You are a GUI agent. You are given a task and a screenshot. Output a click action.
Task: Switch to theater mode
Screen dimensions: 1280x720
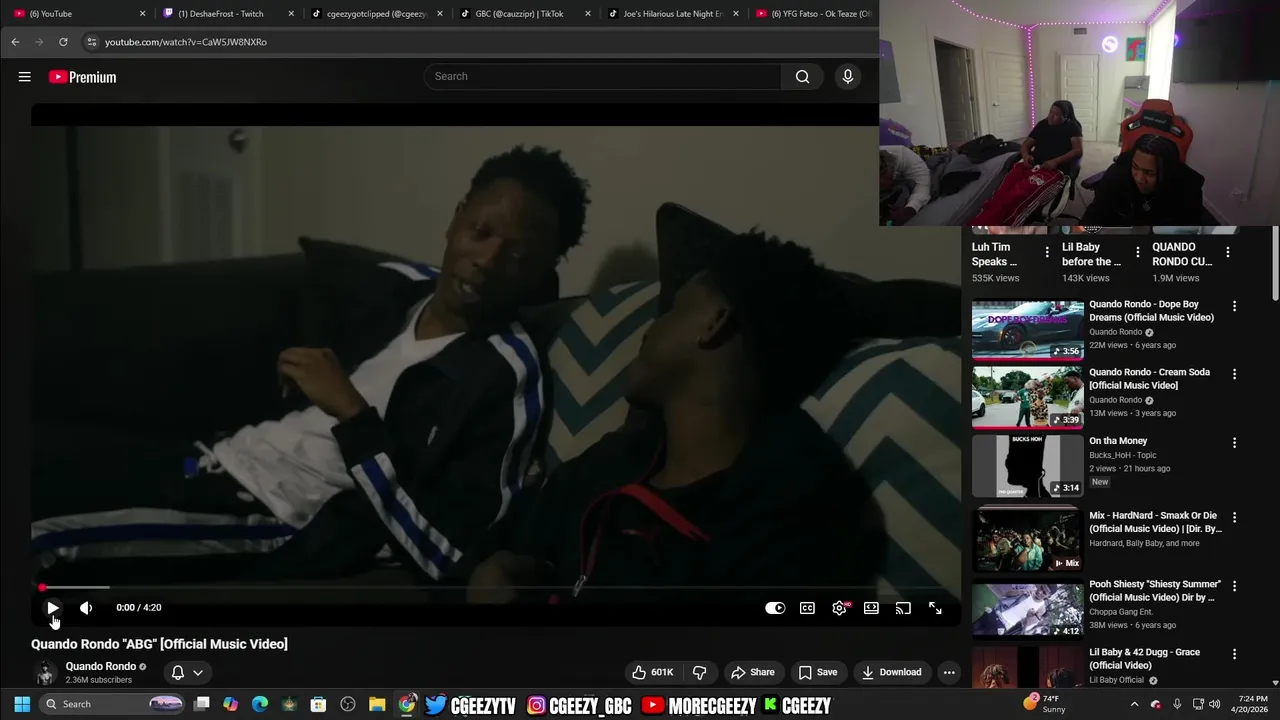click(x=871, y=608)
